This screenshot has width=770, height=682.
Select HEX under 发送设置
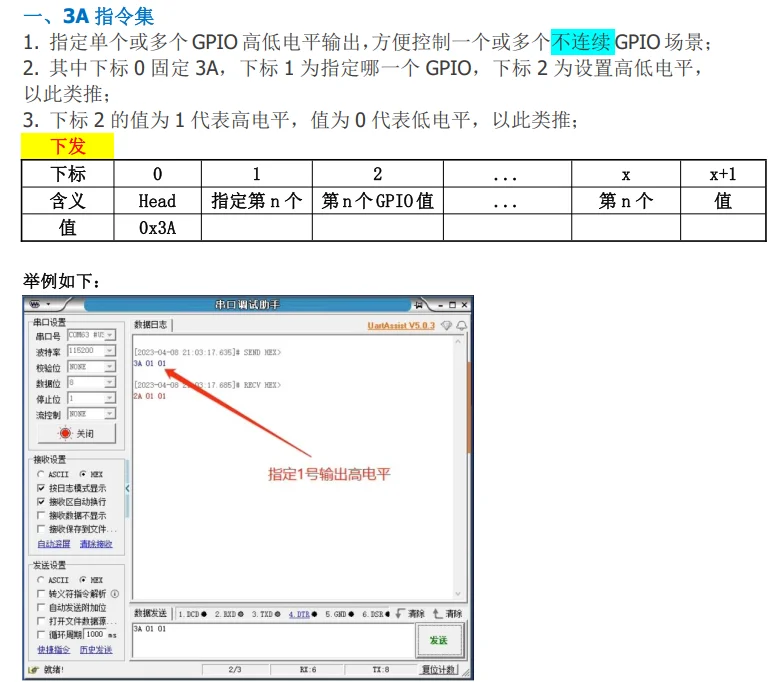pyautogui.click(x=91, y=580)
